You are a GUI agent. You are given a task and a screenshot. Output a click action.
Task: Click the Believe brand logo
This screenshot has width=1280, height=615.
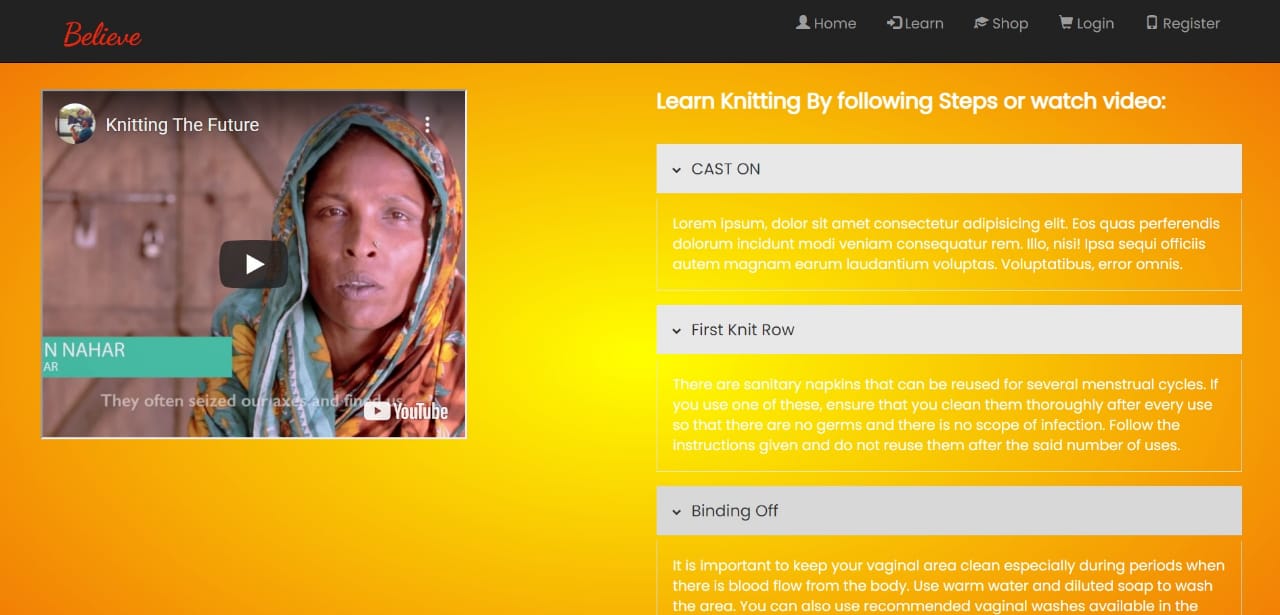tap(102, 34)
